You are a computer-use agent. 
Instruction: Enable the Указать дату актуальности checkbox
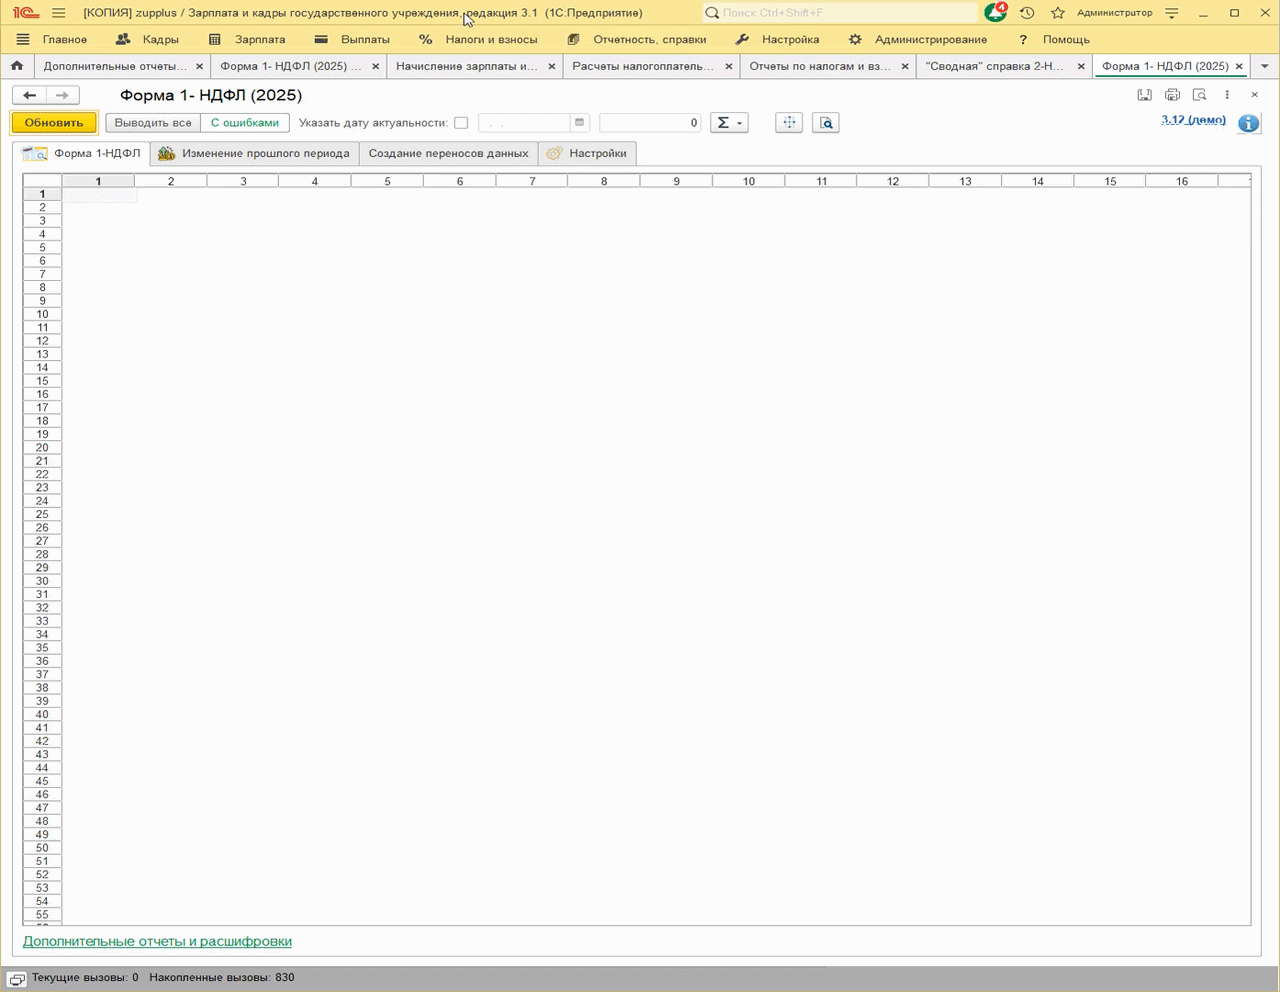click(x=461, y=123)
